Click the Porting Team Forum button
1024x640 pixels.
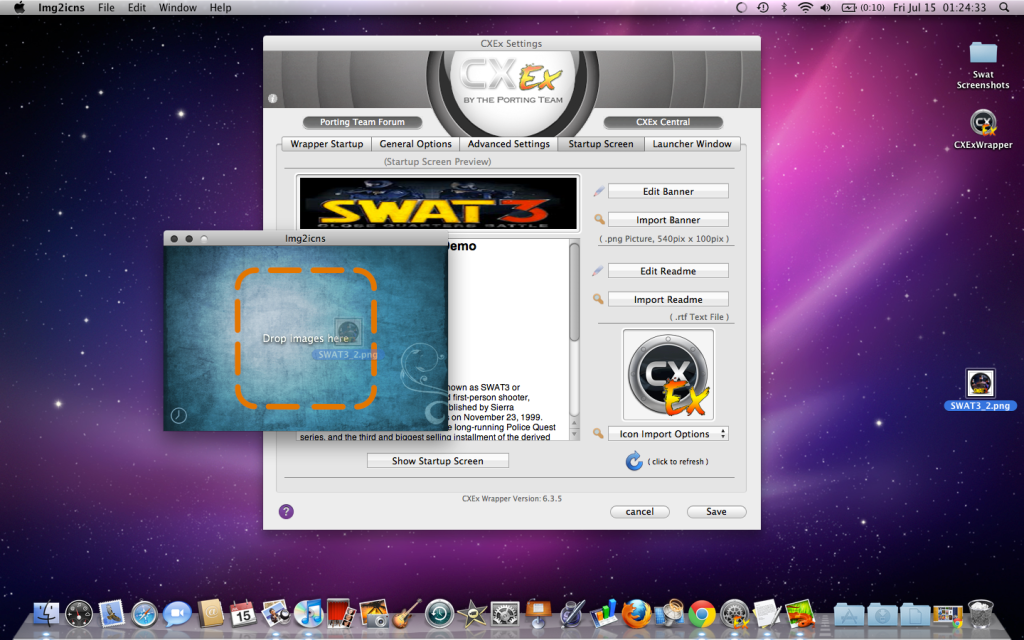[x=362, y=122]
